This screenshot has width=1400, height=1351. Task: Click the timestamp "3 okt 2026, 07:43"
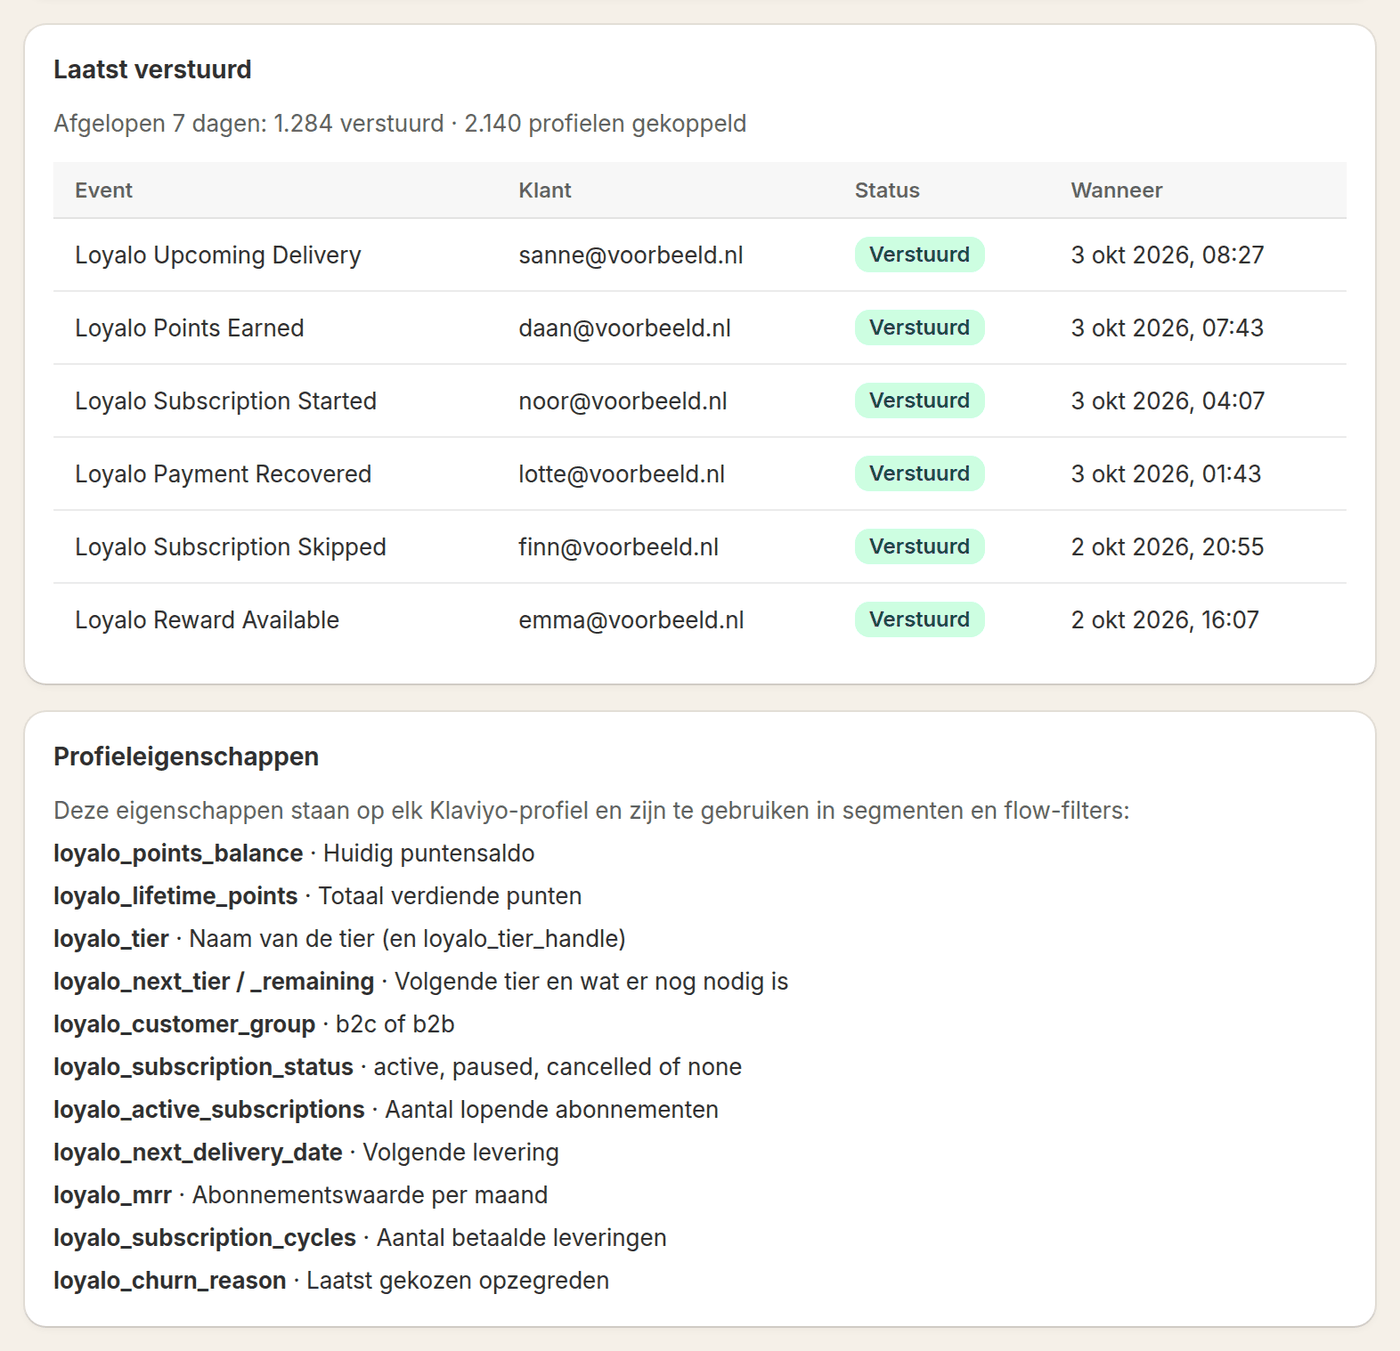tap(1168, 328)
